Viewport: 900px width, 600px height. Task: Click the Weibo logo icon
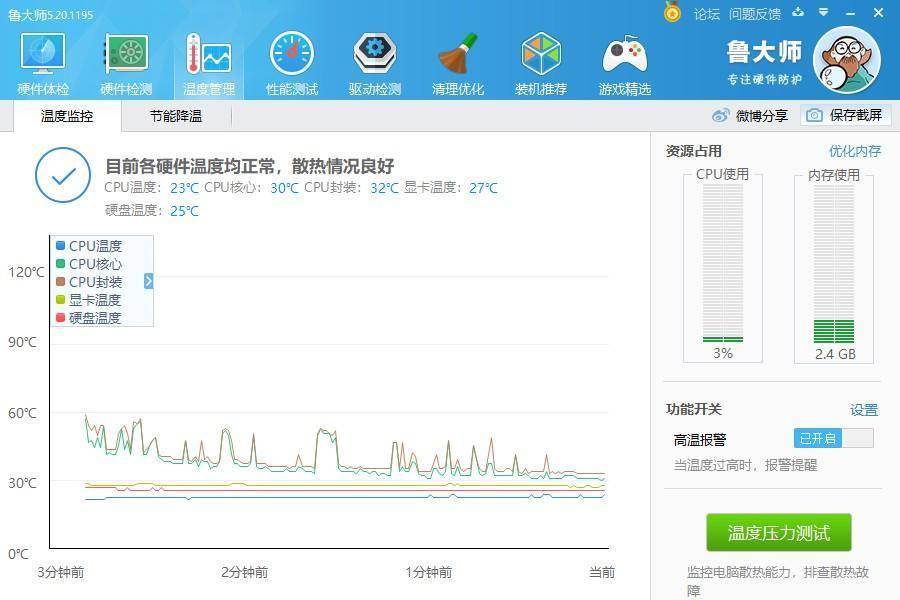point(720,115)
